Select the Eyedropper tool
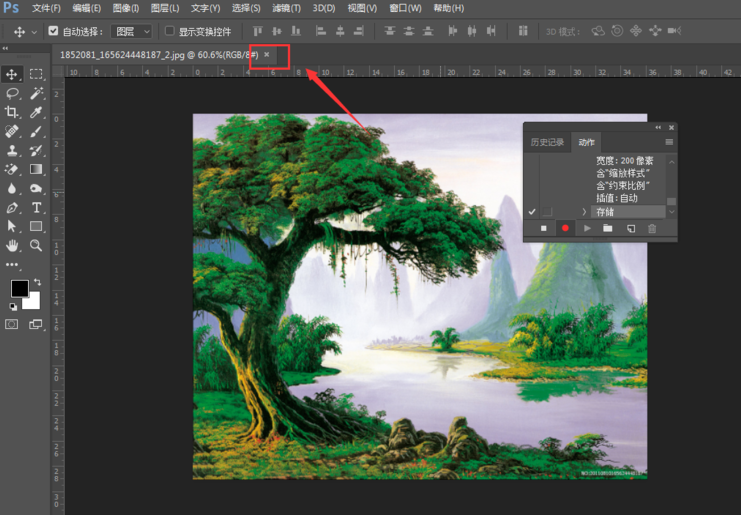741x515 pixels. (x=36, y=112)
